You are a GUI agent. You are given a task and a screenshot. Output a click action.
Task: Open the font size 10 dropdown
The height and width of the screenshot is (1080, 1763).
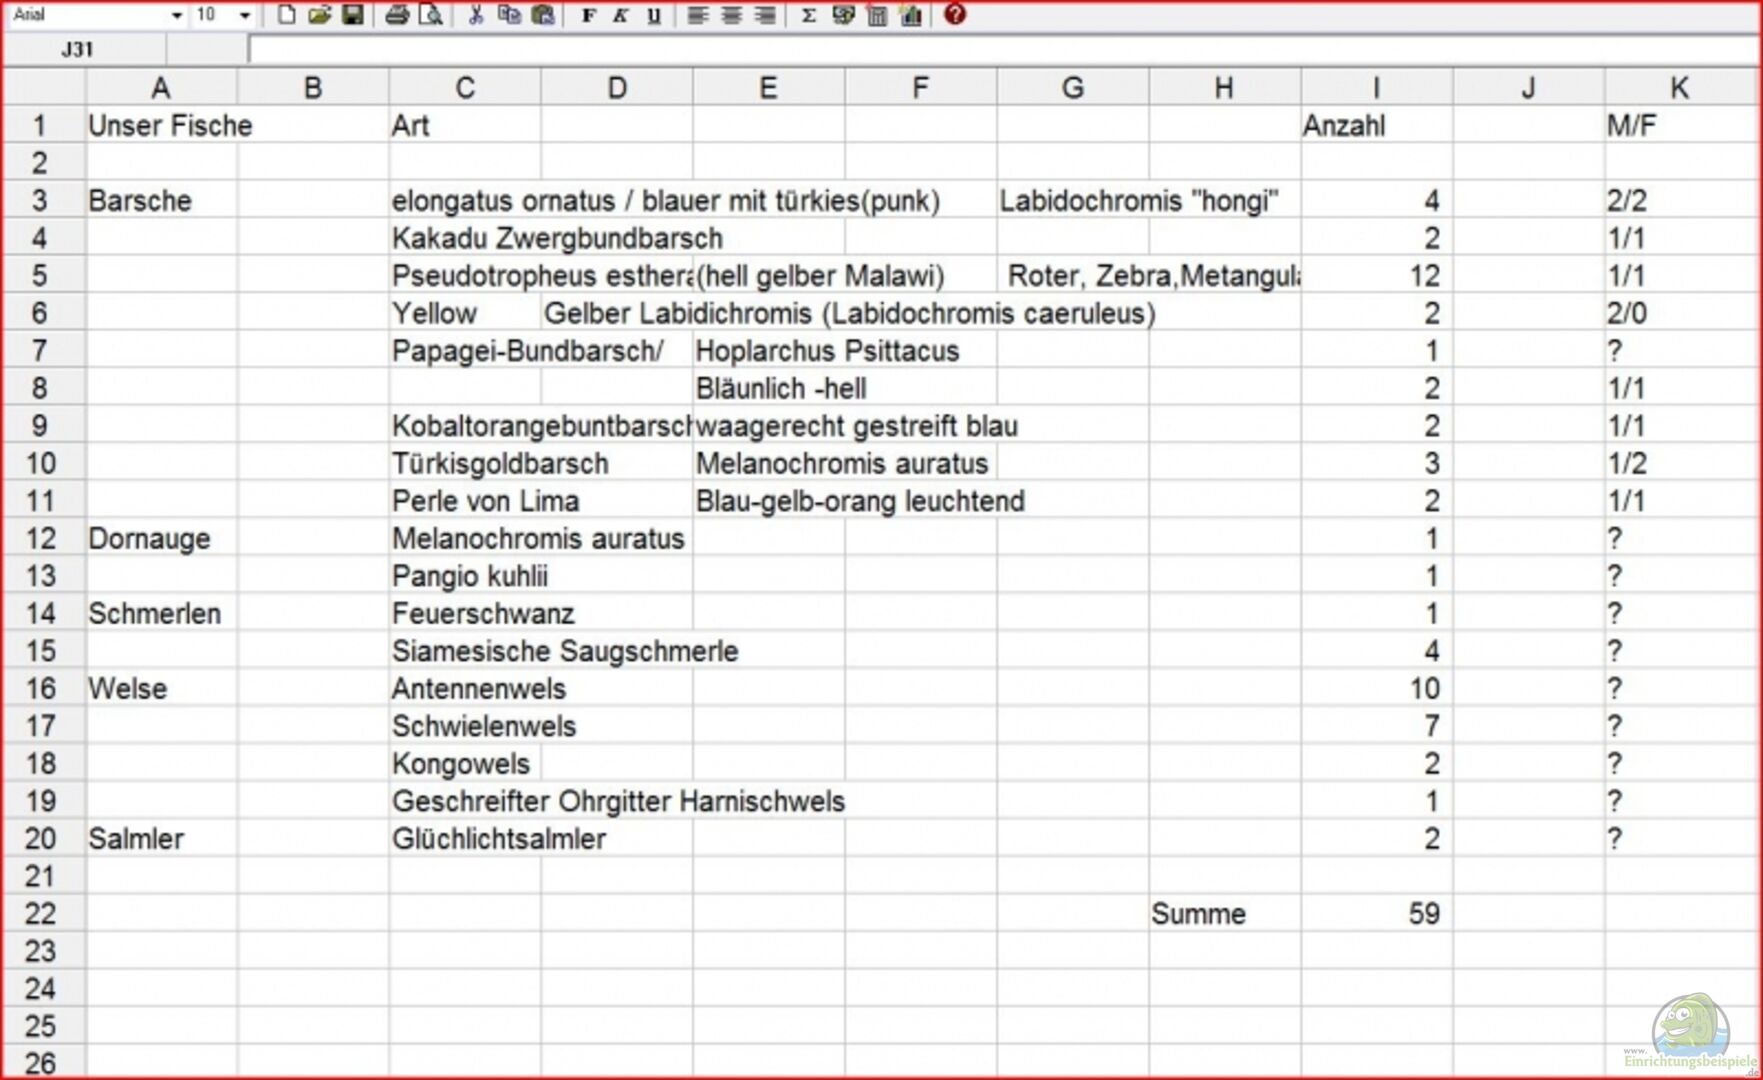(244, 15)
